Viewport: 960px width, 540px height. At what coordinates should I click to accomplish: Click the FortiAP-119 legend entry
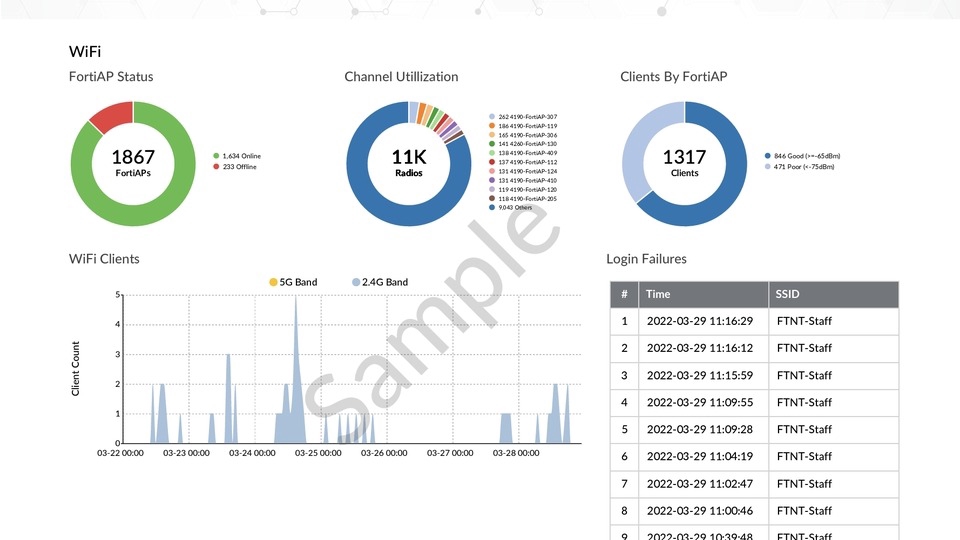pos(526,126)
